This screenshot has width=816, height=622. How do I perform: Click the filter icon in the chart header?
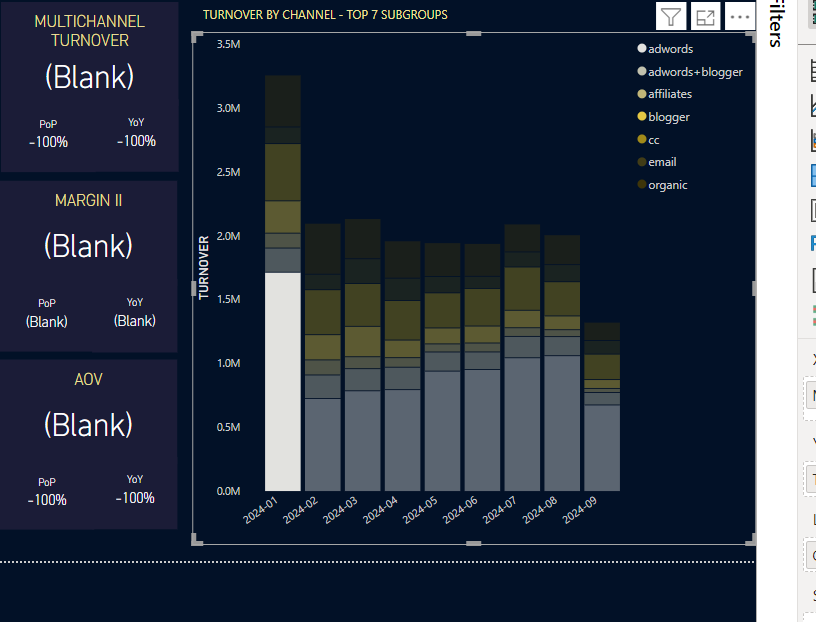[671, 17]
